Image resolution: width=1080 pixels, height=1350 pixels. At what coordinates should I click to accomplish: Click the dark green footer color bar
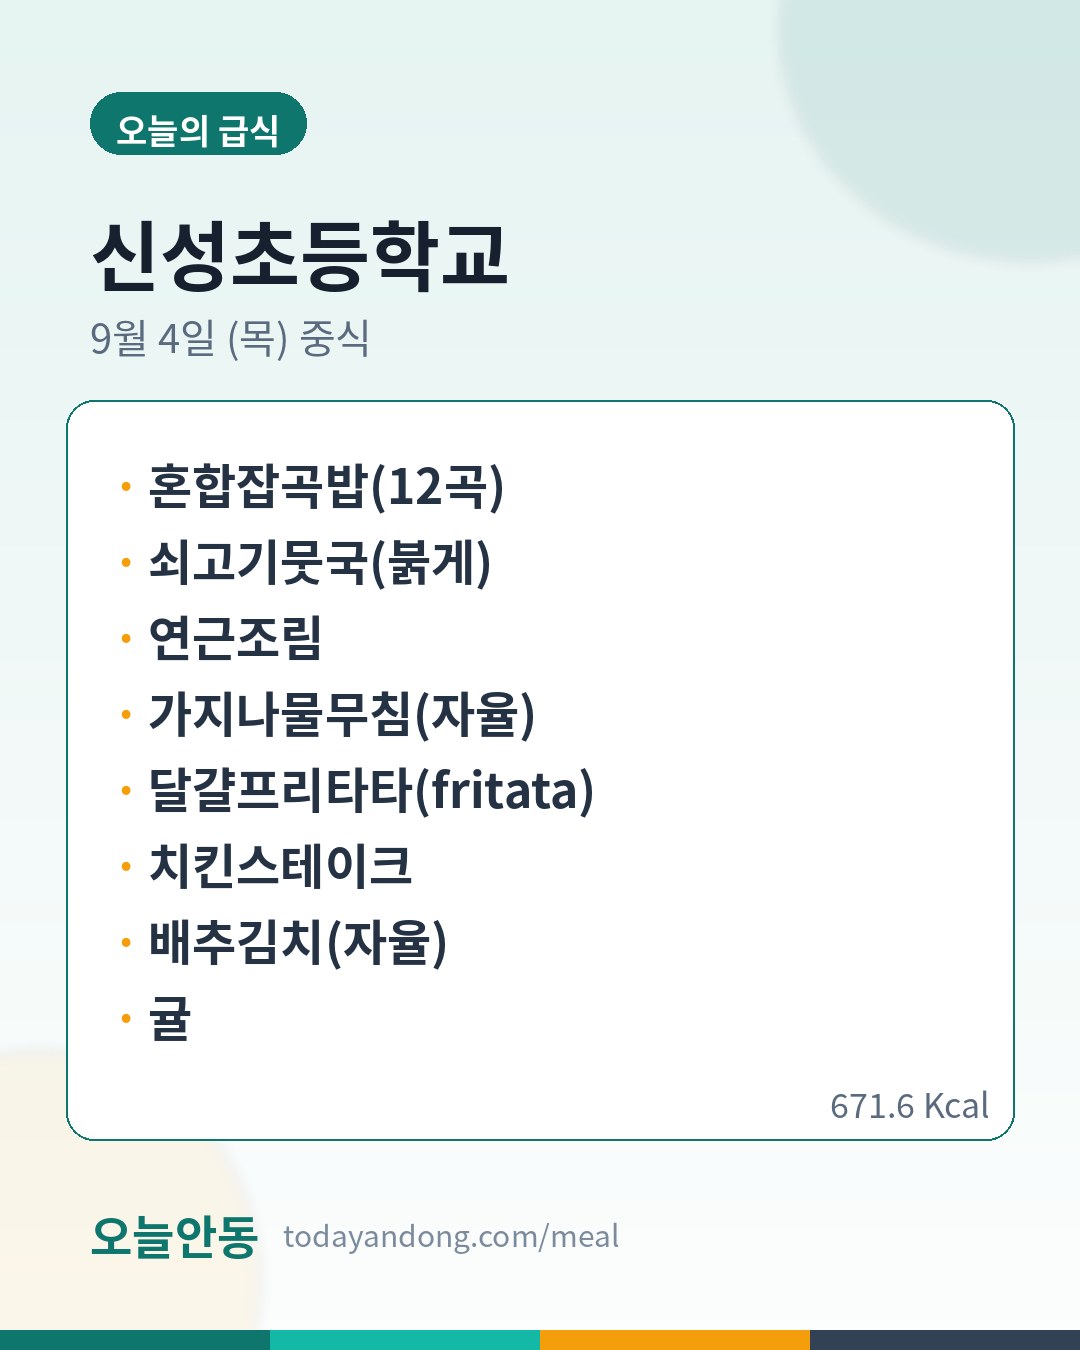pos(135,1340)
